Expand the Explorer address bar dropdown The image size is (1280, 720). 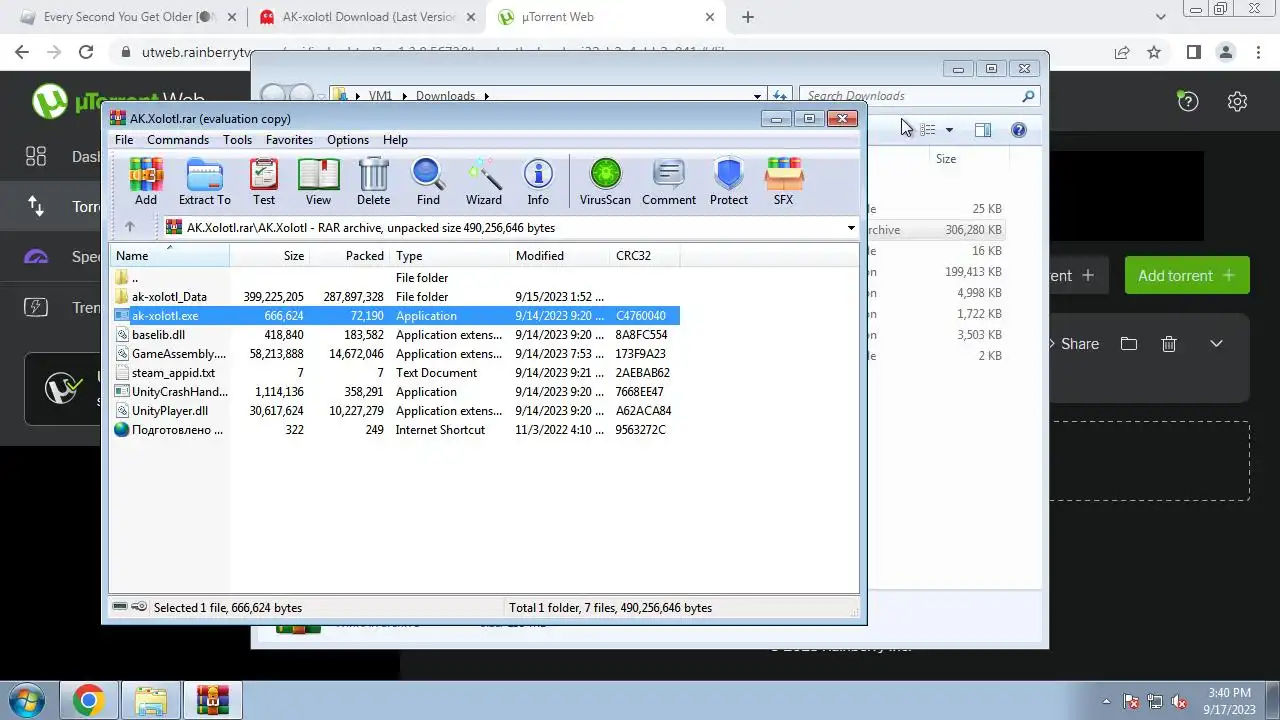[x=757, y=96]
